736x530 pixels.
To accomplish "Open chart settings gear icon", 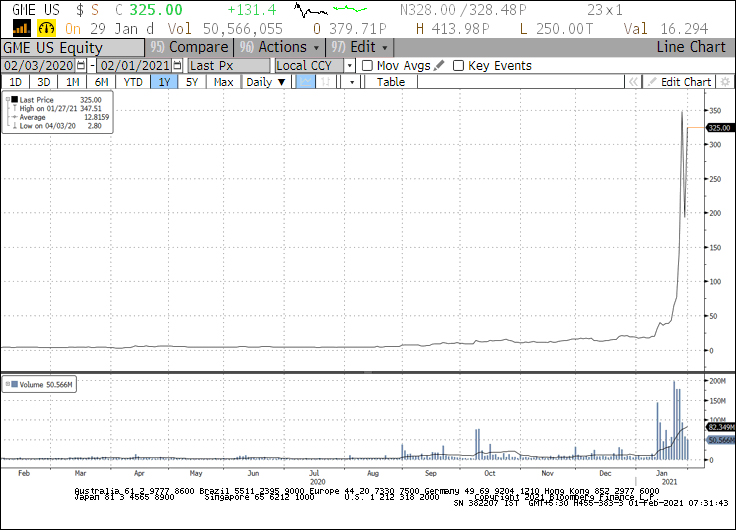I will point(725,82).
